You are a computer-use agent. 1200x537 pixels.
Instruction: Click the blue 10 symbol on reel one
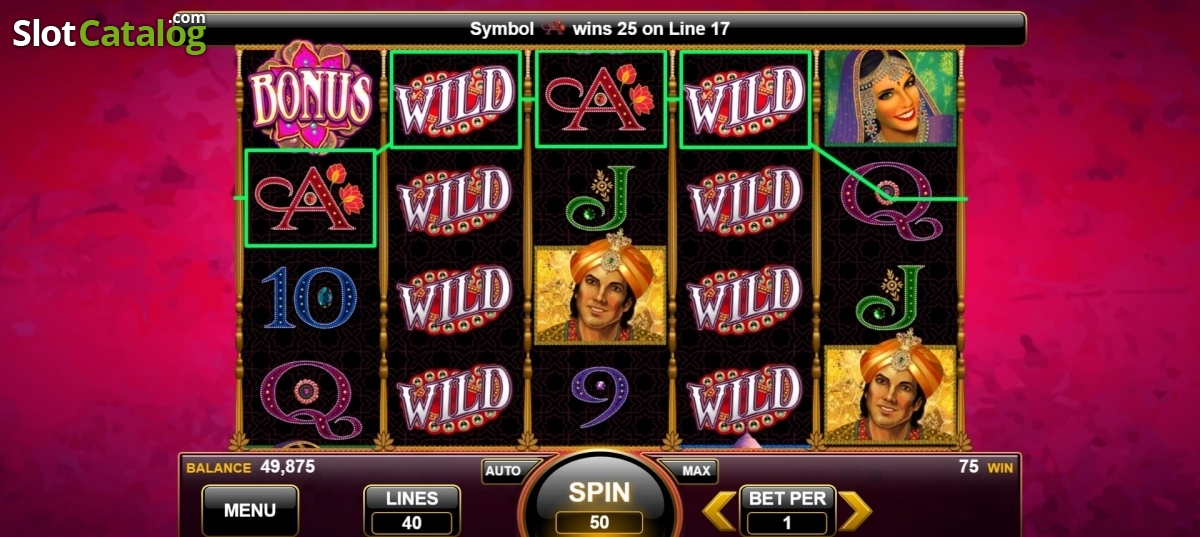309,297
